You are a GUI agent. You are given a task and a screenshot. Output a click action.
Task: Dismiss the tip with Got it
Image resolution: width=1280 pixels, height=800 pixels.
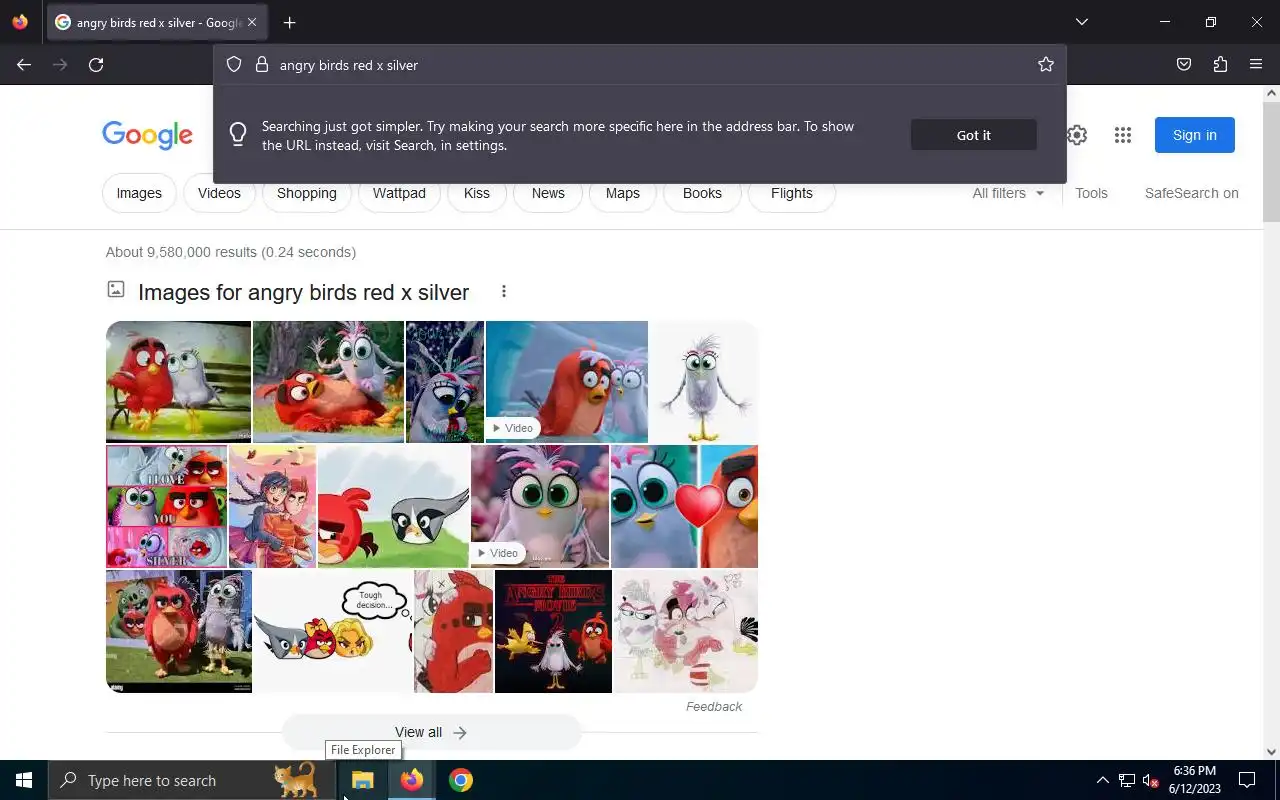973,135
